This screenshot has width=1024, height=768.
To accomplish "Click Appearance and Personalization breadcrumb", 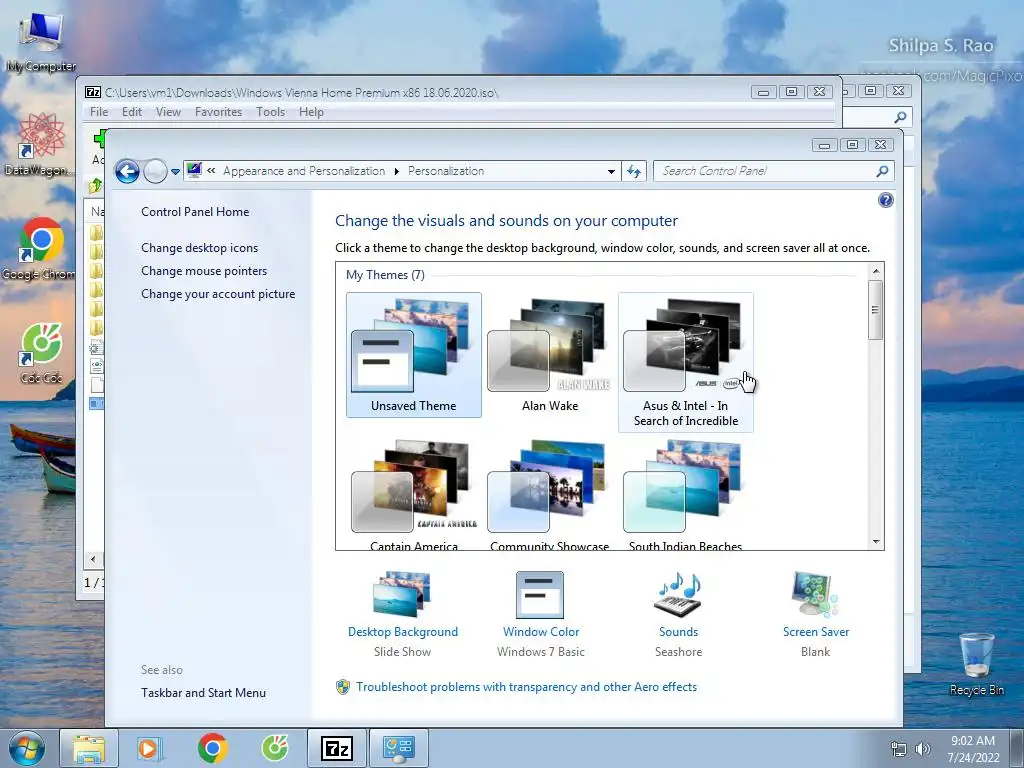I will click(x=304, y=171).
